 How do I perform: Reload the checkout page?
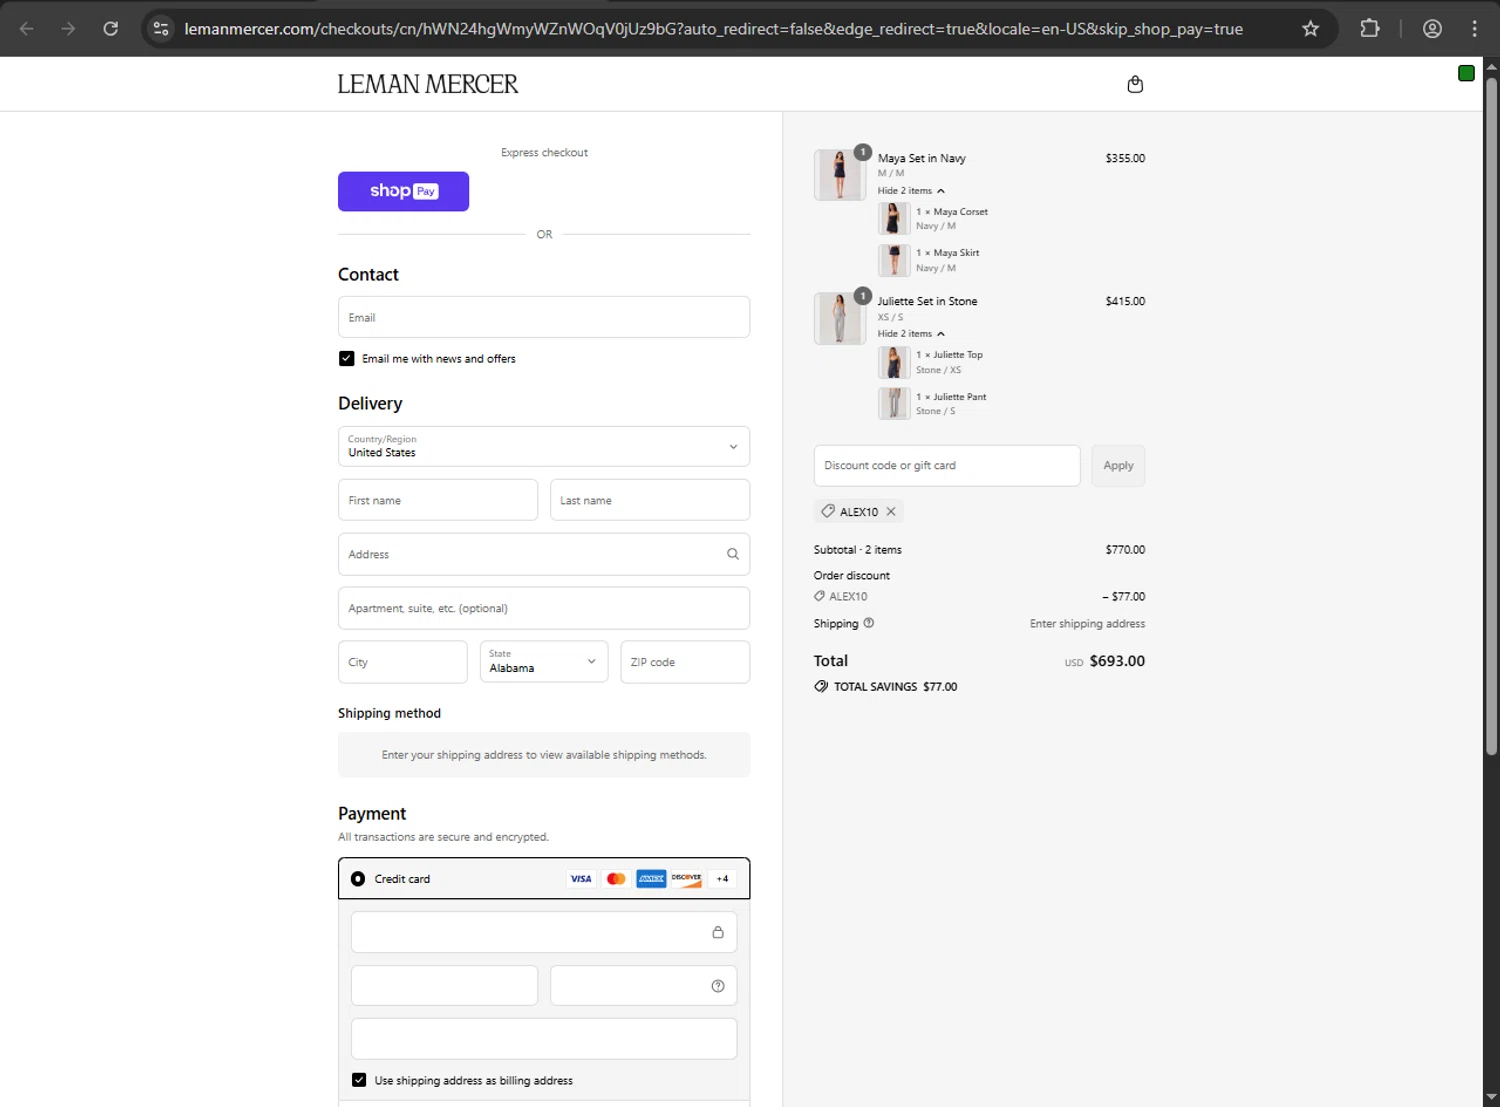coord(111,28)
